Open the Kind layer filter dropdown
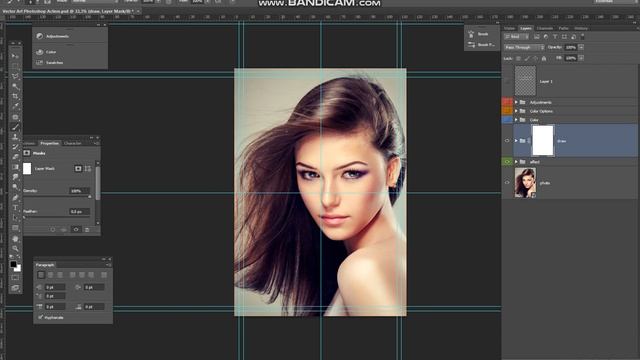Screen dimensions: 640x360 (x=517, y=37)
